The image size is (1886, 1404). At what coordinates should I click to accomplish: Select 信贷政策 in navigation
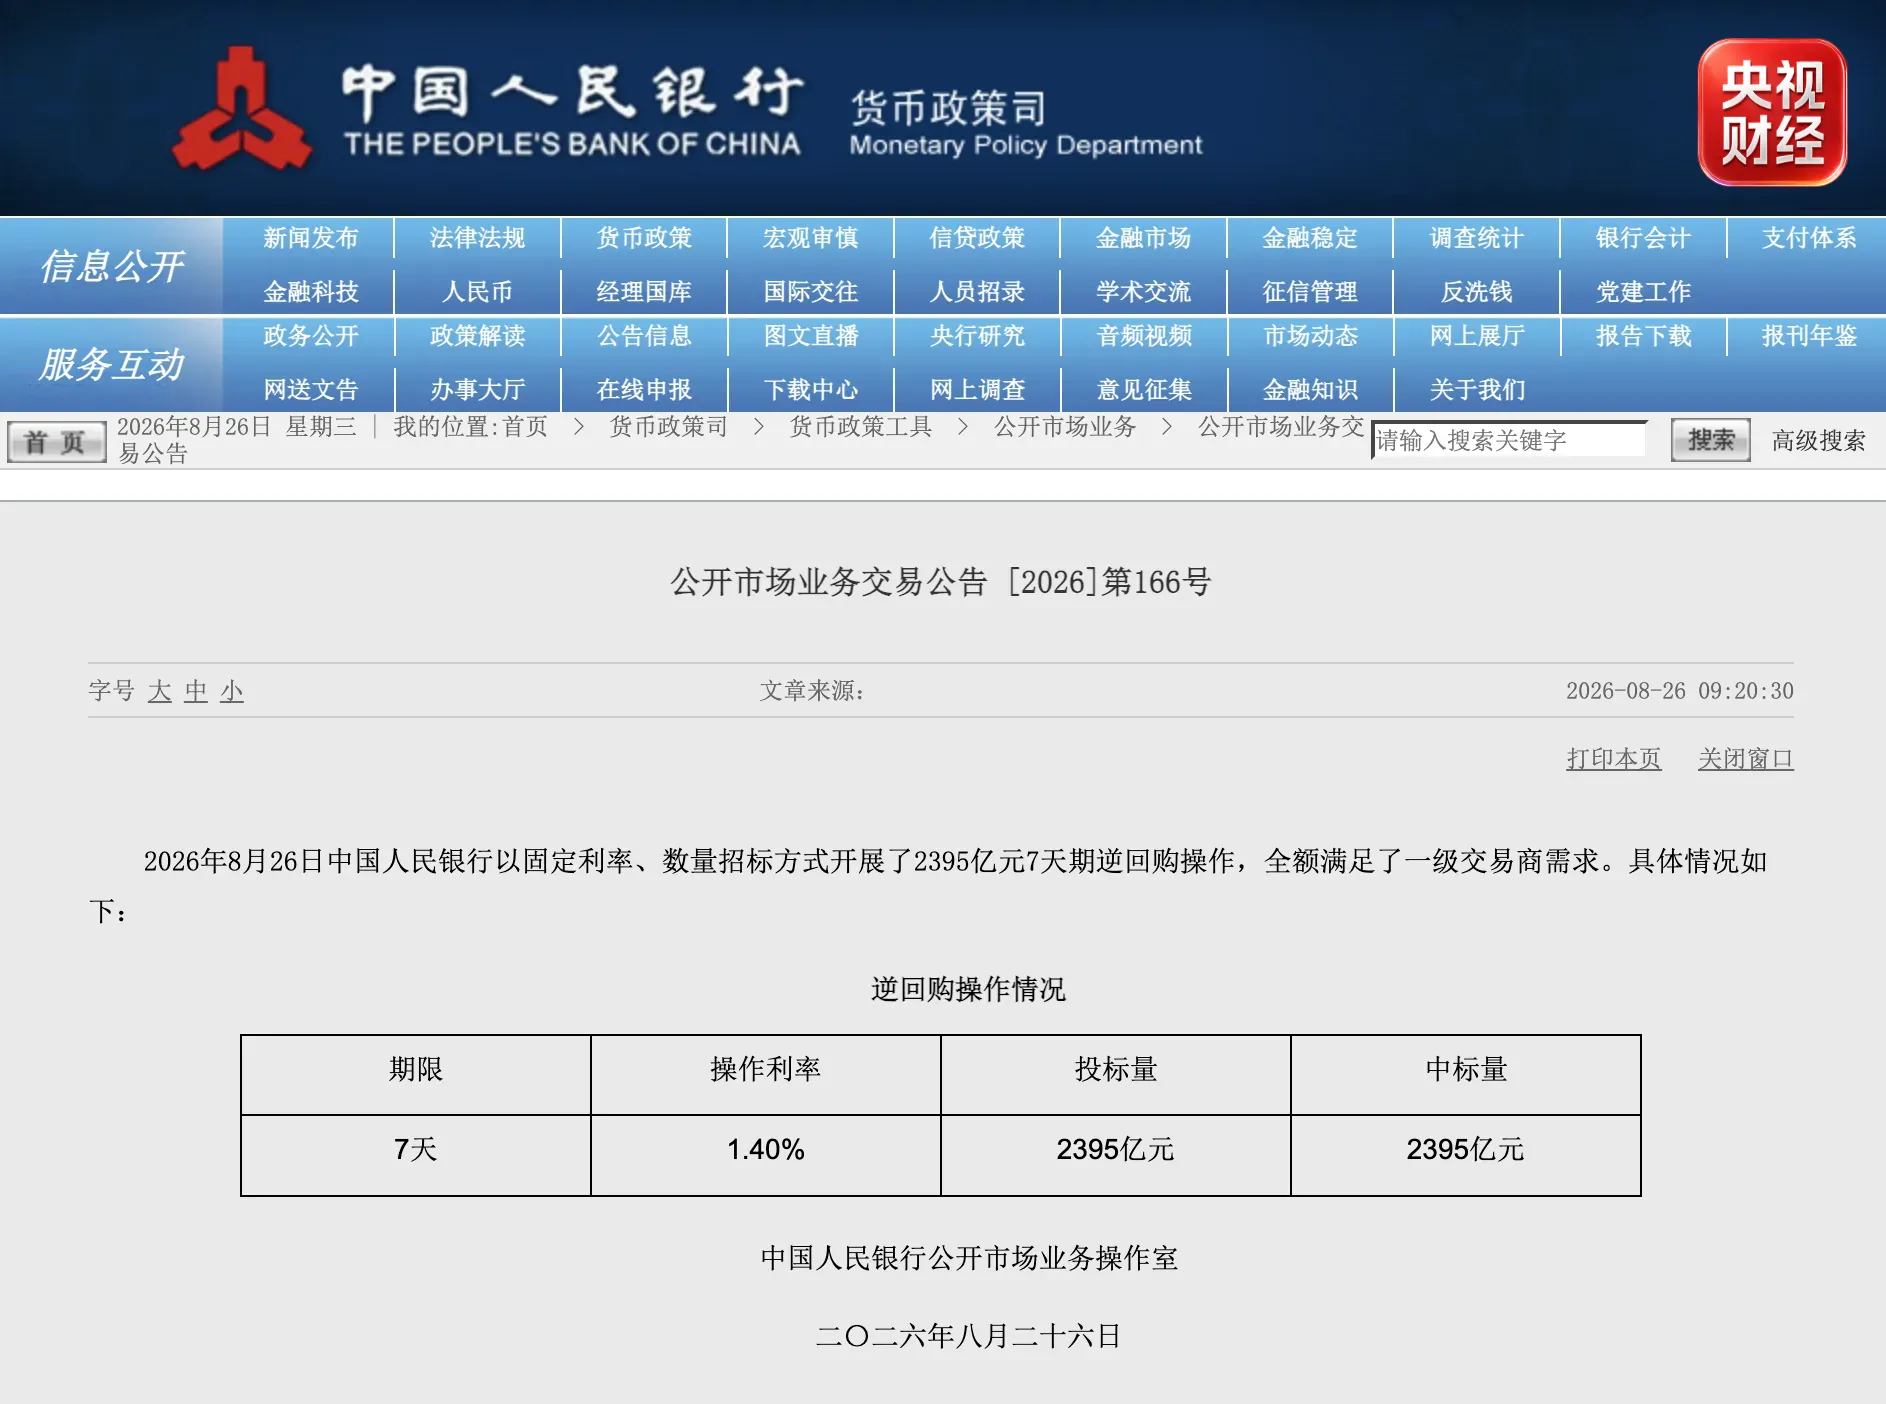(977, 238)
